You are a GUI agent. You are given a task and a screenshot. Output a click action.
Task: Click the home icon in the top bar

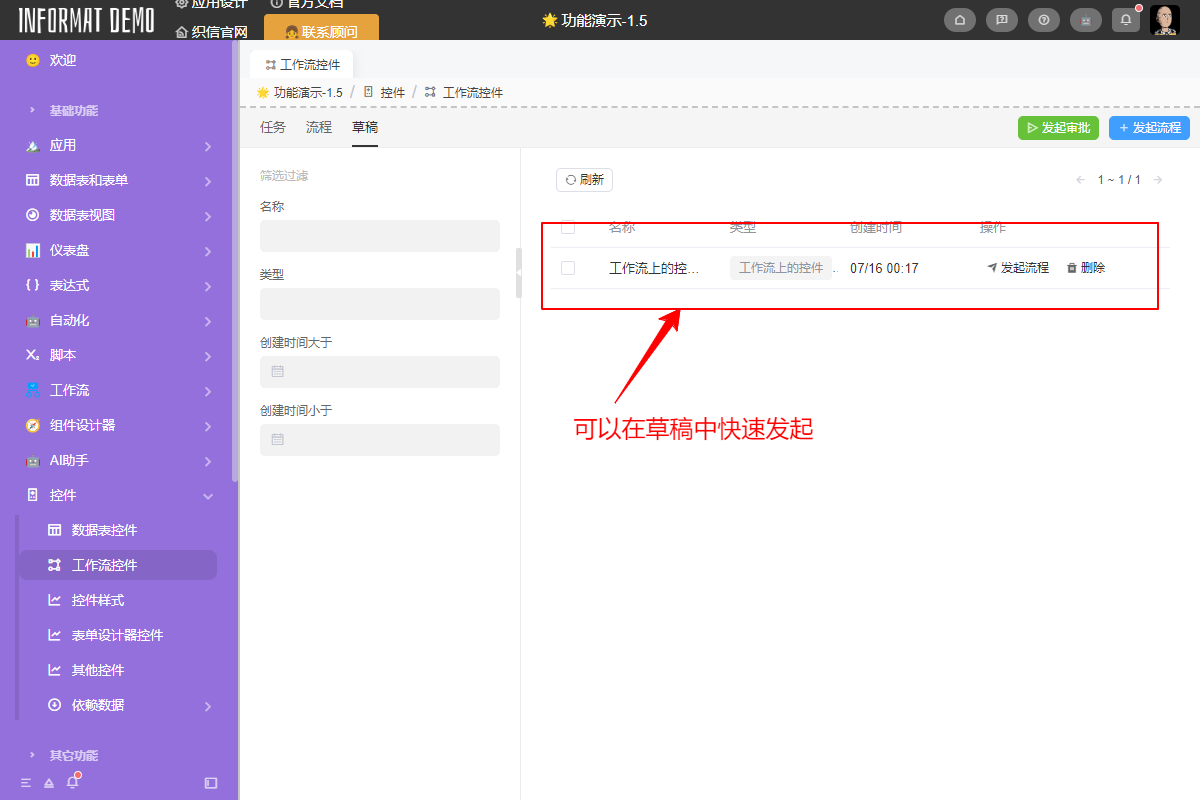(959, 19)
